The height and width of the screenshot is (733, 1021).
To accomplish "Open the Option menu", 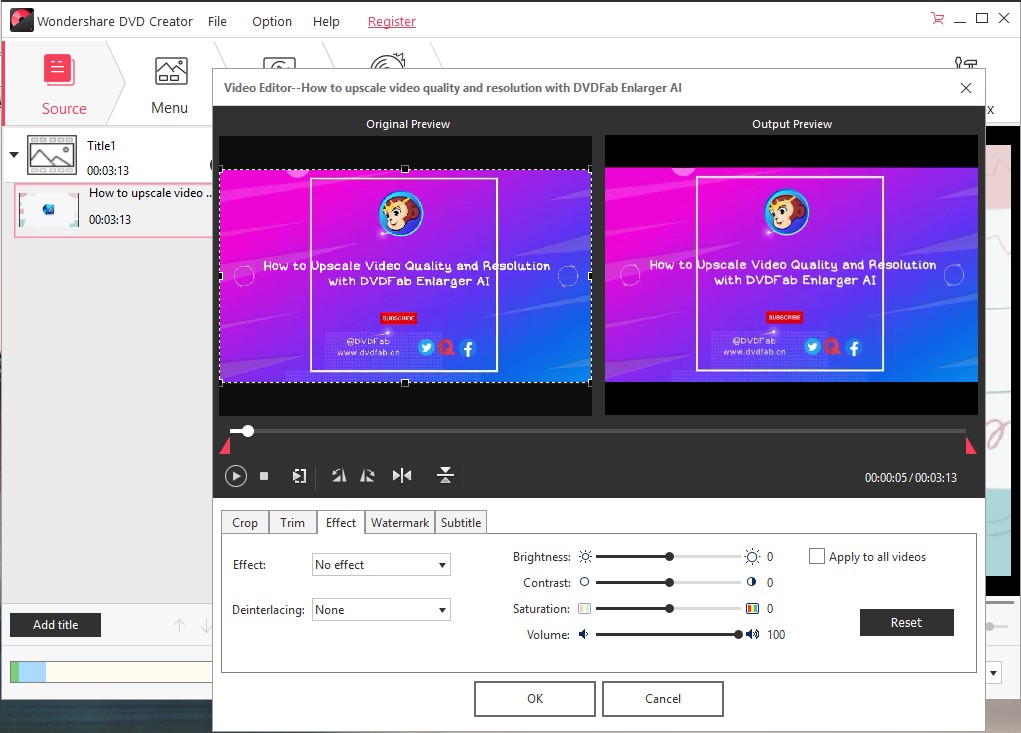I will 271,21.
